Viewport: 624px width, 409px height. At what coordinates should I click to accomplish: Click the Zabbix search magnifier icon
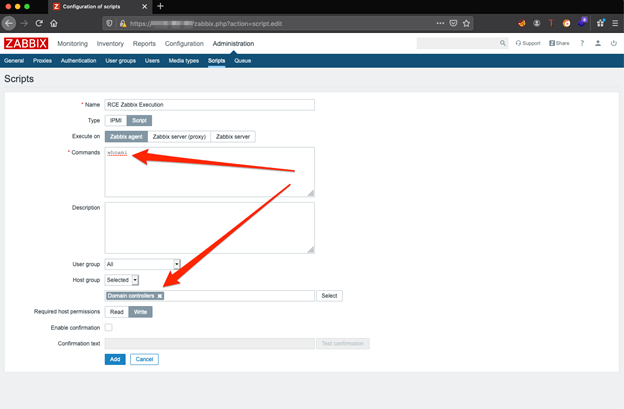503,43
